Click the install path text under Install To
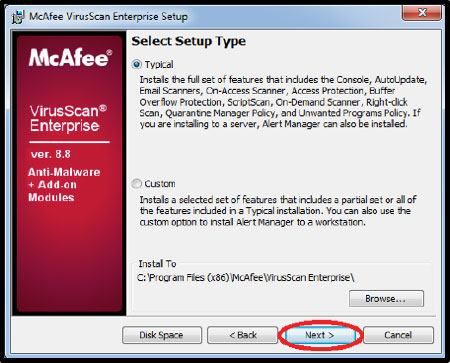 [246, 277]
